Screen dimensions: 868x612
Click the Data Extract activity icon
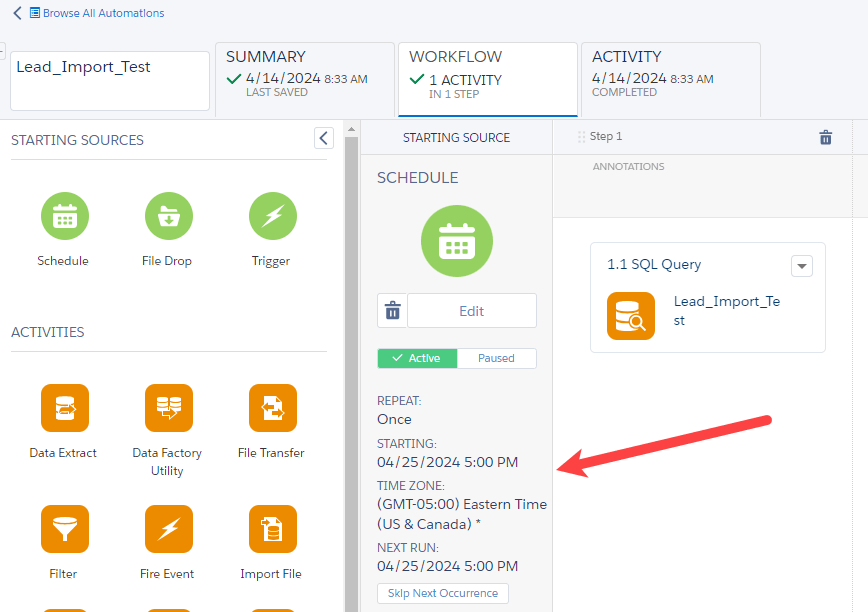[64, 408]
